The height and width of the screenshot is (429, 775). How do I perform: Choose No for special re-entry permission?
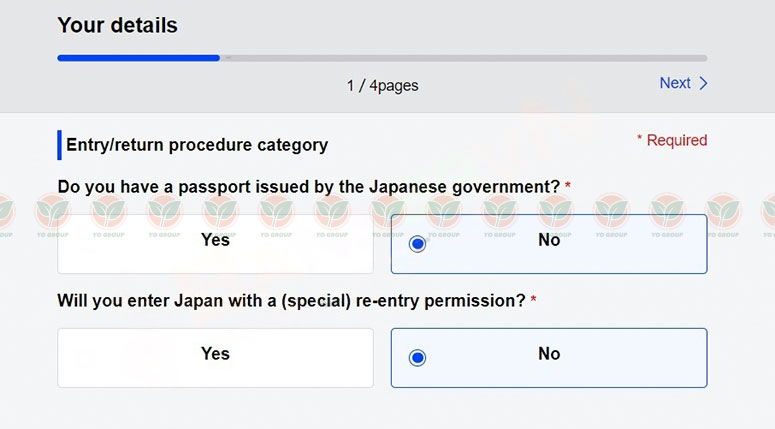pyautogui.click(x=549, y=358)
